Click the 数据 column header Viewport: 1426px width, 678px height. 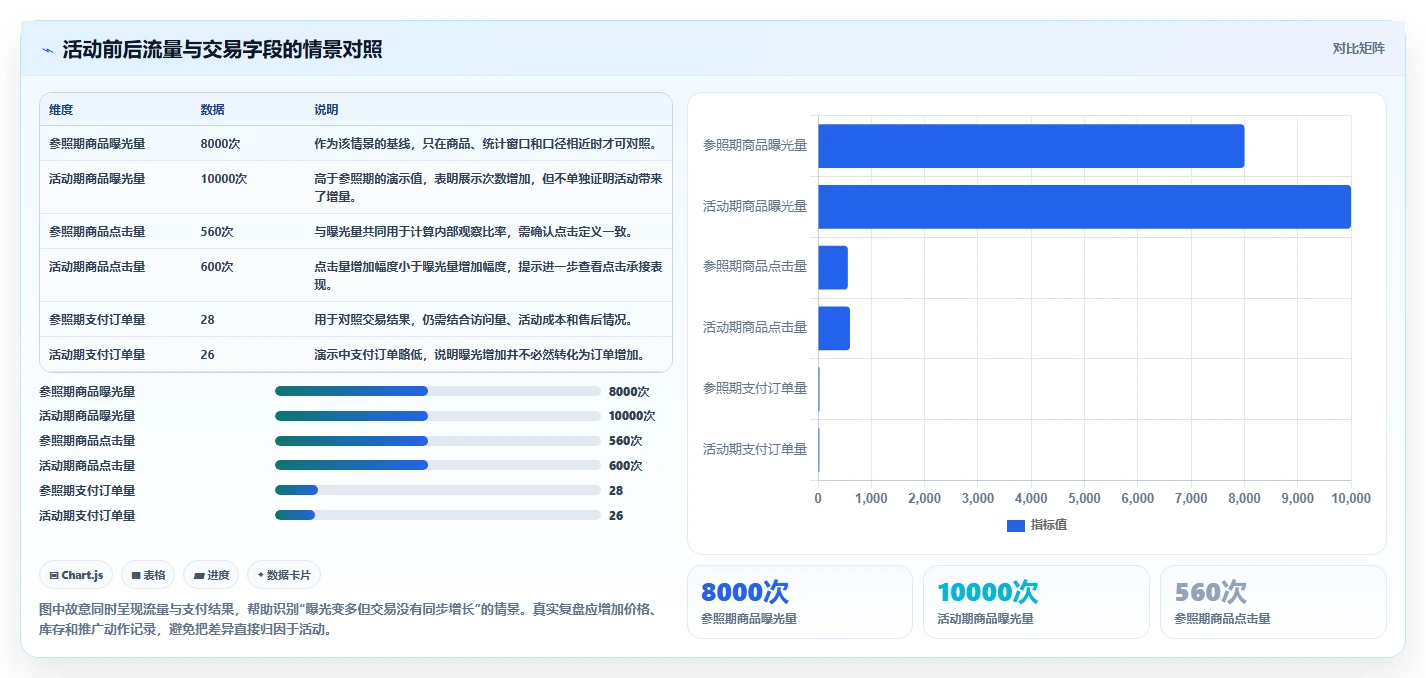tap(212, 110)
